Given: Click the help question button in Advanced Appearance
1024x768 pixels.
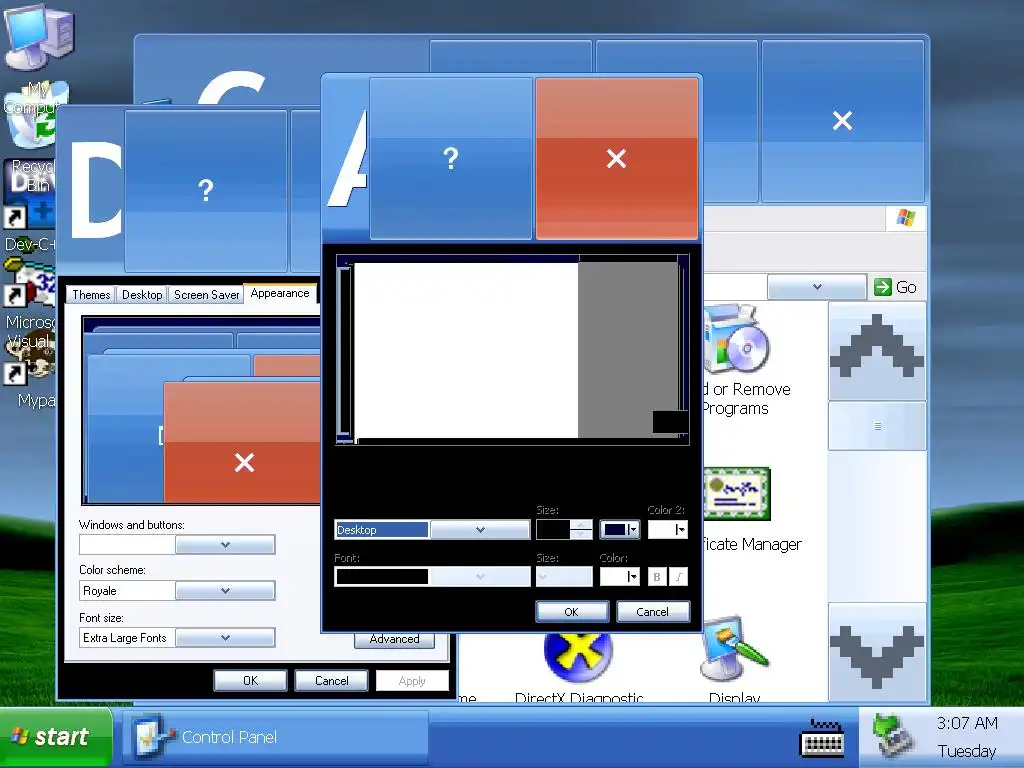Looking at the screenshot, I should pyautogui.click(x=451, y=159).
